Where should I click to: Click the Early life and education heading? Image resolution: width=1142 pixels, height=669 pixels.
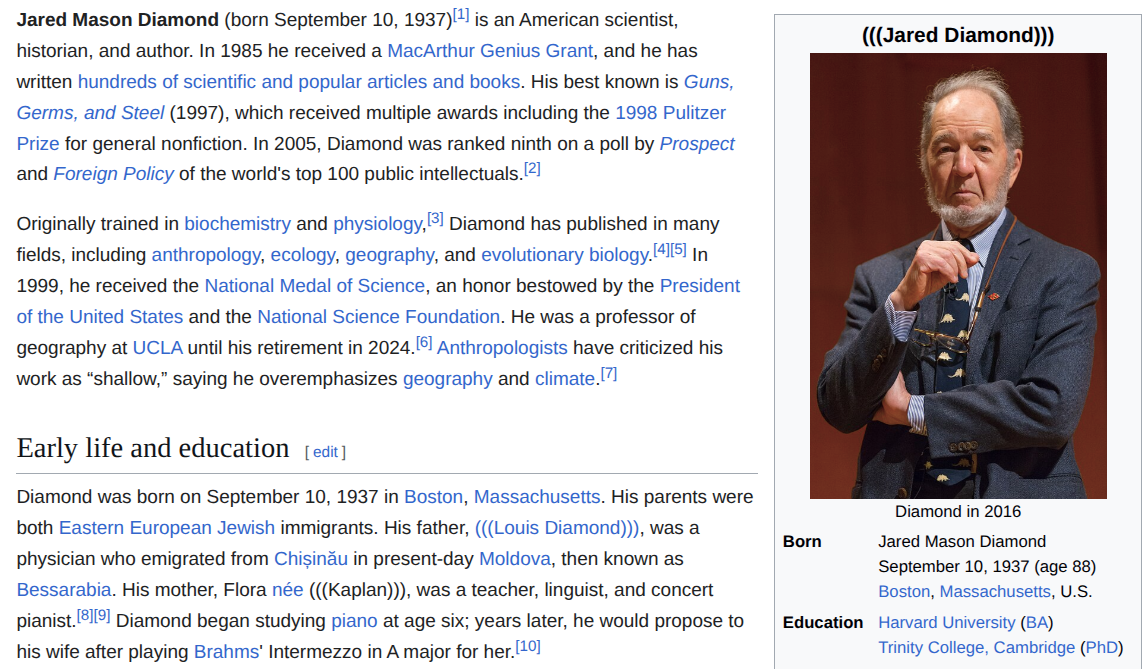pyautogui.click(x=153, y=448)
